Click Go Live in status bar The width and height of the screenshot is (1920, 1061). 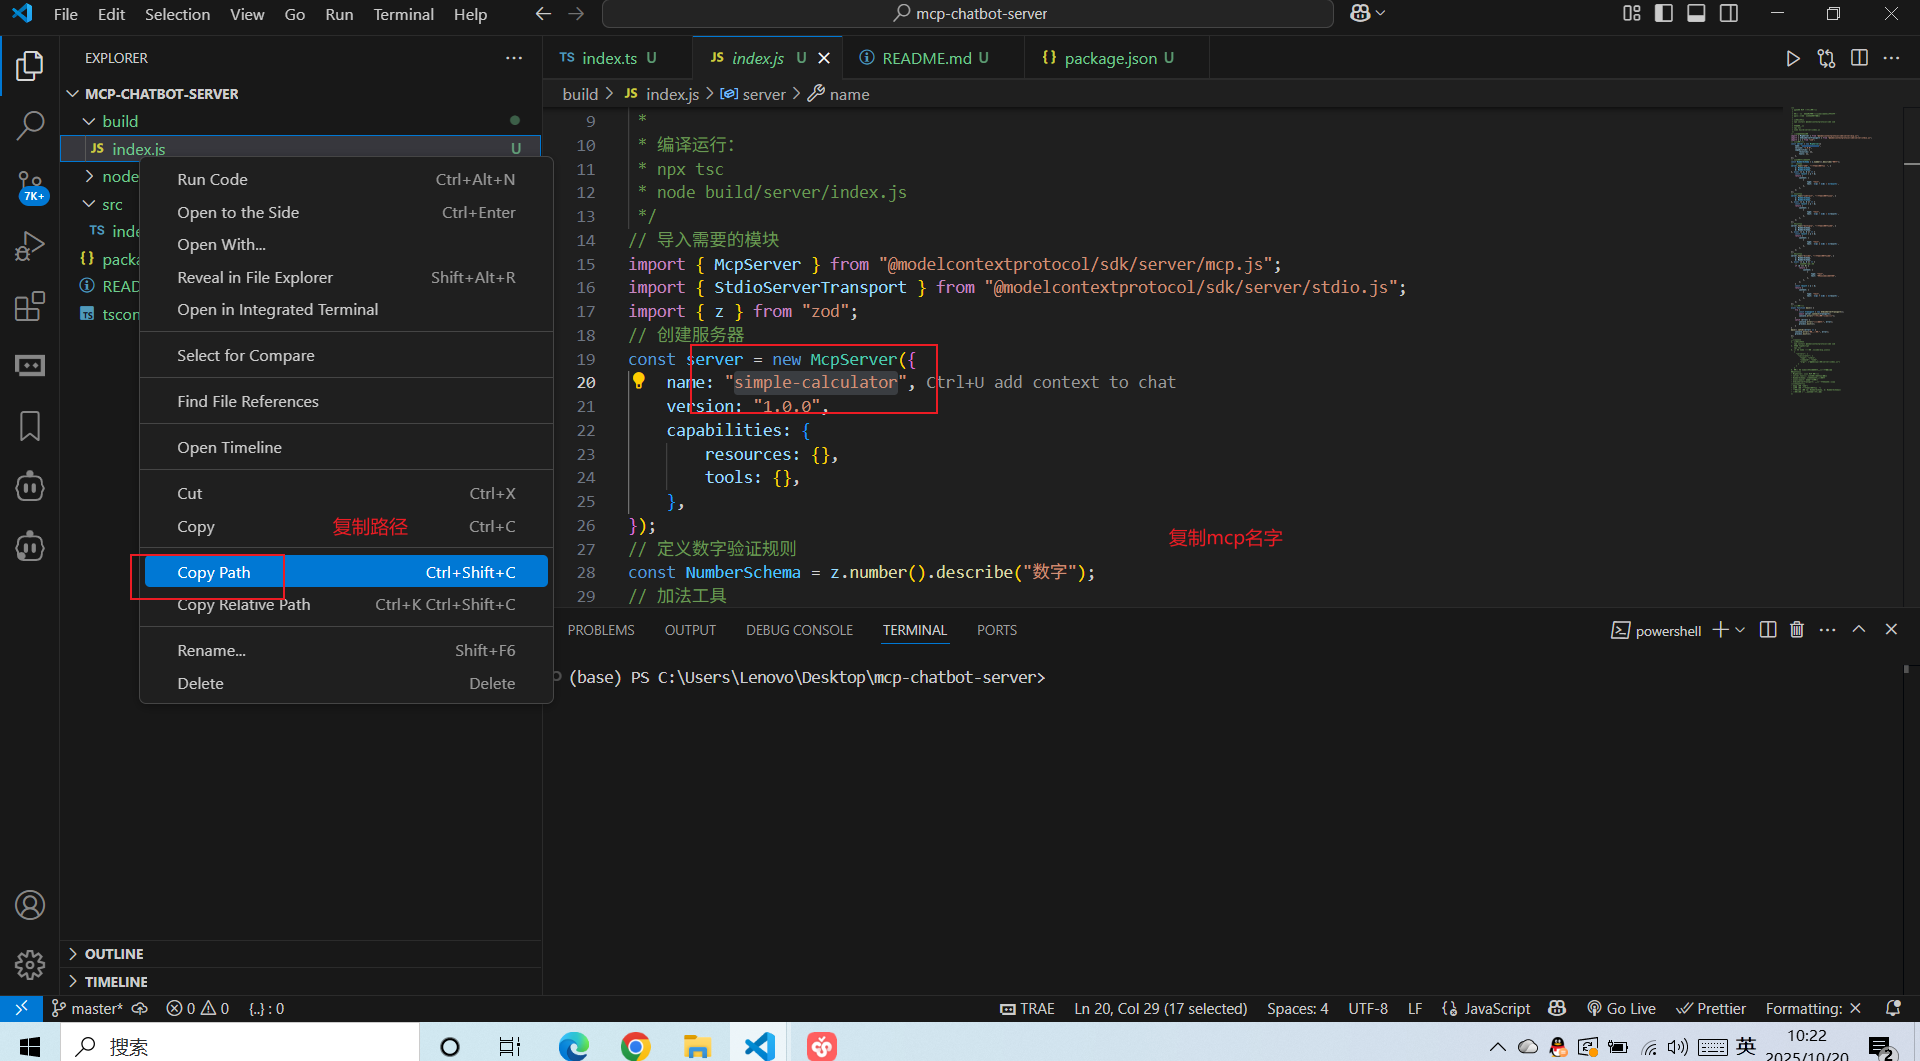point(1621,1008)
